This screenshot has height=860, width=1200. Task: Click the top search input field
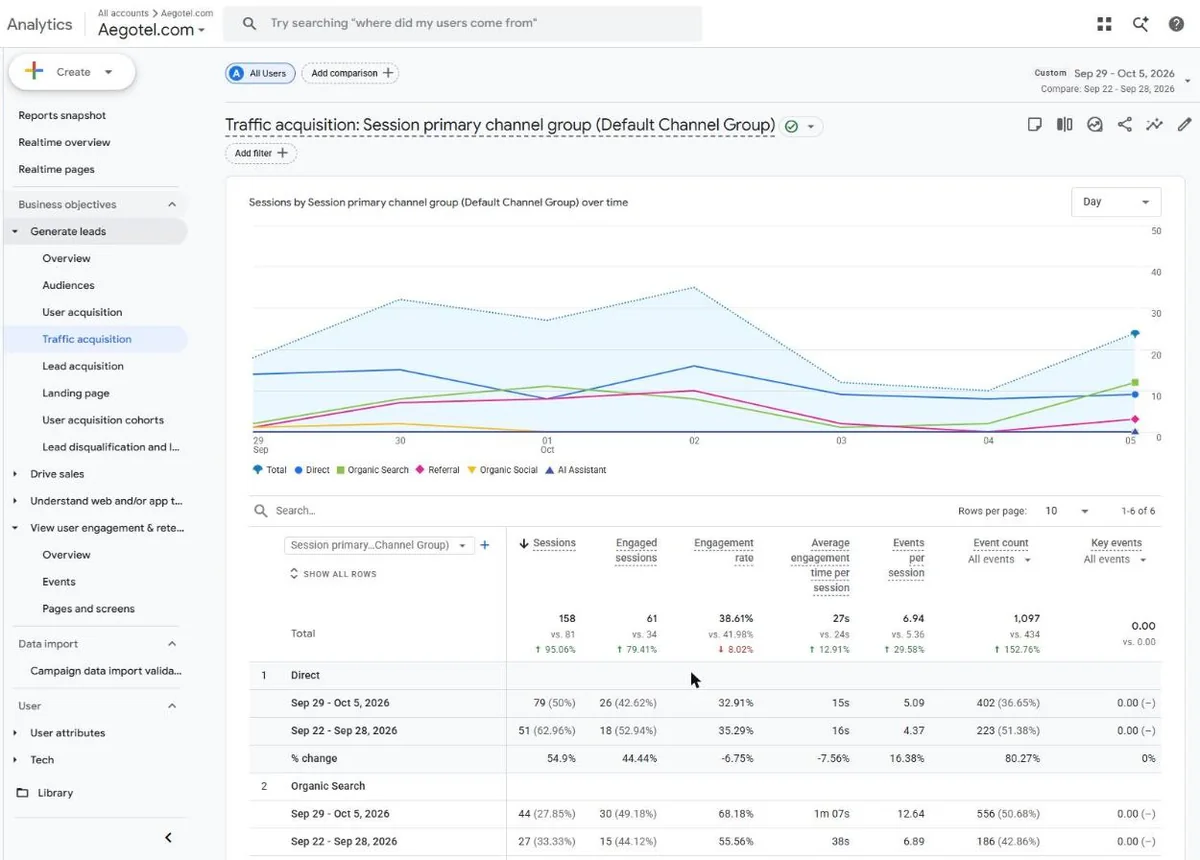(x=462, y=23)
